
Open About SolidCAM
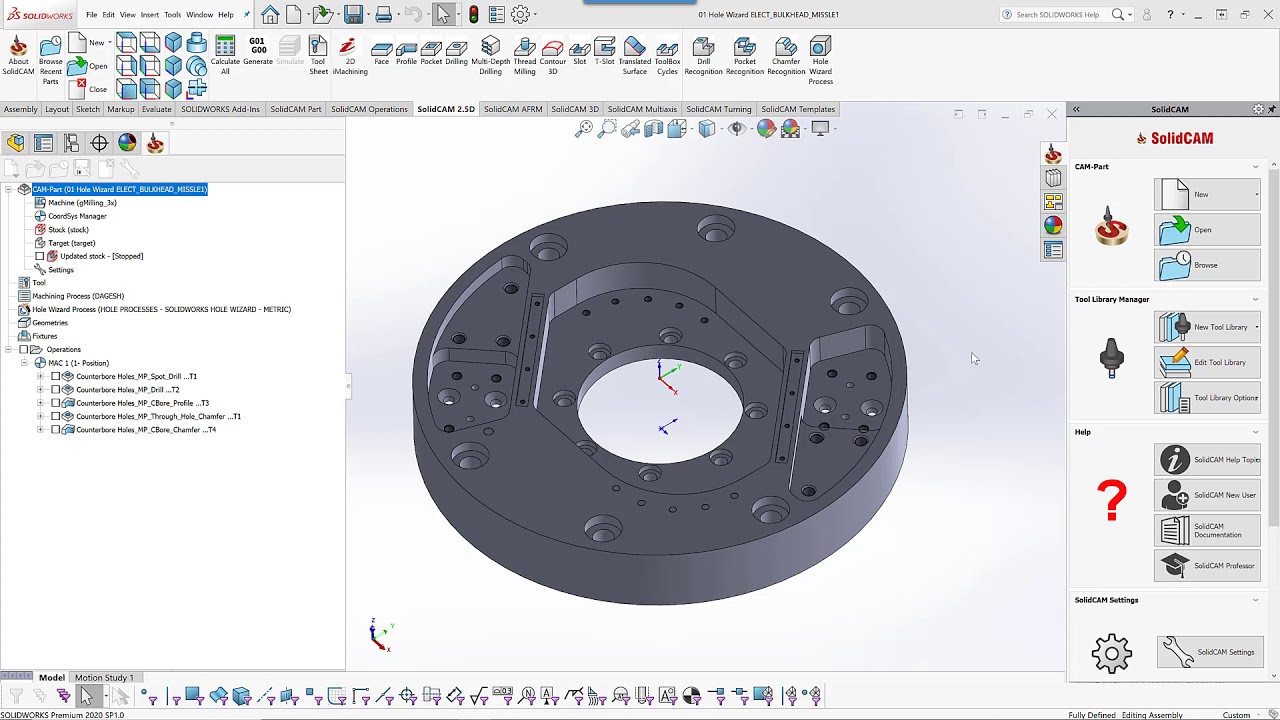click(x=18, y=56)
